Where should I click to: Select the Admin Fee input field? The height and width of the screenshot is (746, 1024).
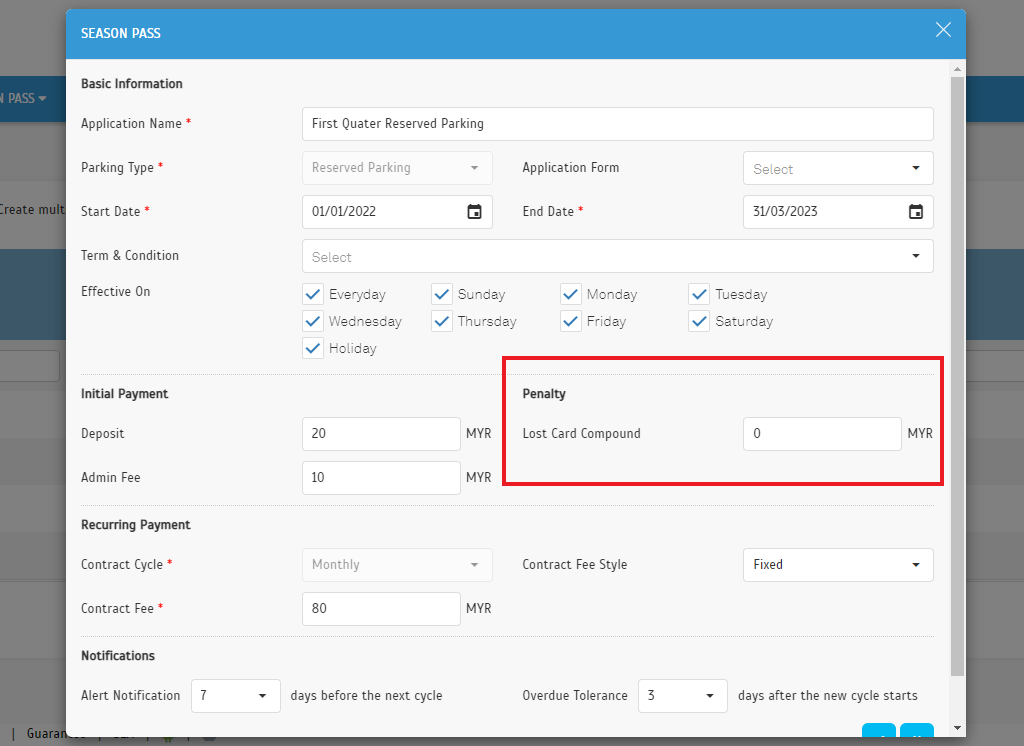tap(381, 478)
